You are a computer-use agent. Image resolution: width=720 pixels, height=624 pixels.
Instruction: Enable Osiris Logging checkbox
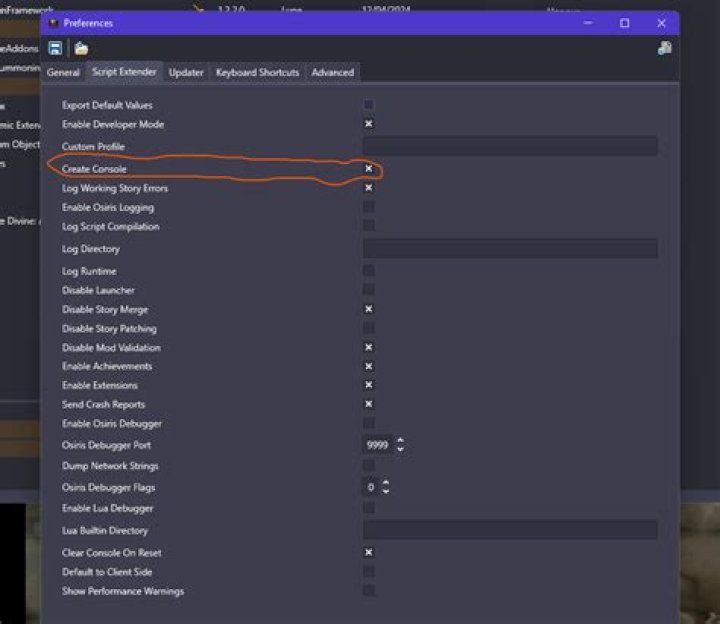pos(369,207)
